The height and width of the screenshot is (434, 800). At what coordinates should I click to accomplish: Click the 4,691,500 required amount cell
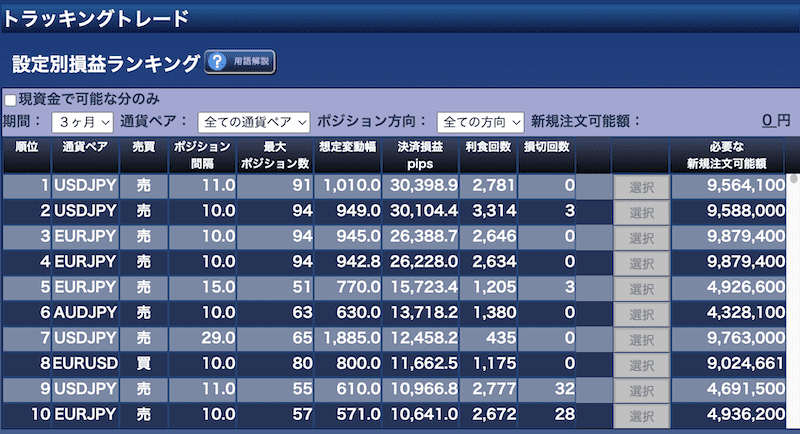coord(728,389)
